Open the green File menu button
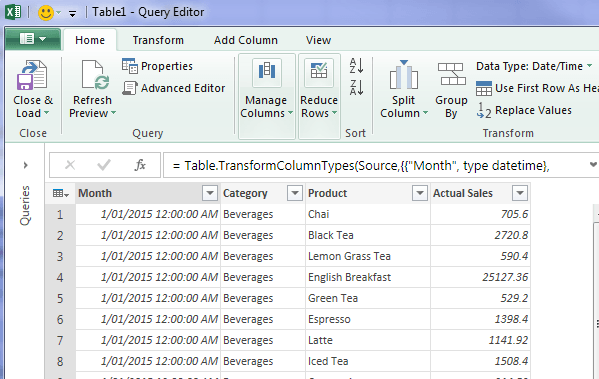The width and height of the screenshot is (599, 379). [x=33, y=39]
